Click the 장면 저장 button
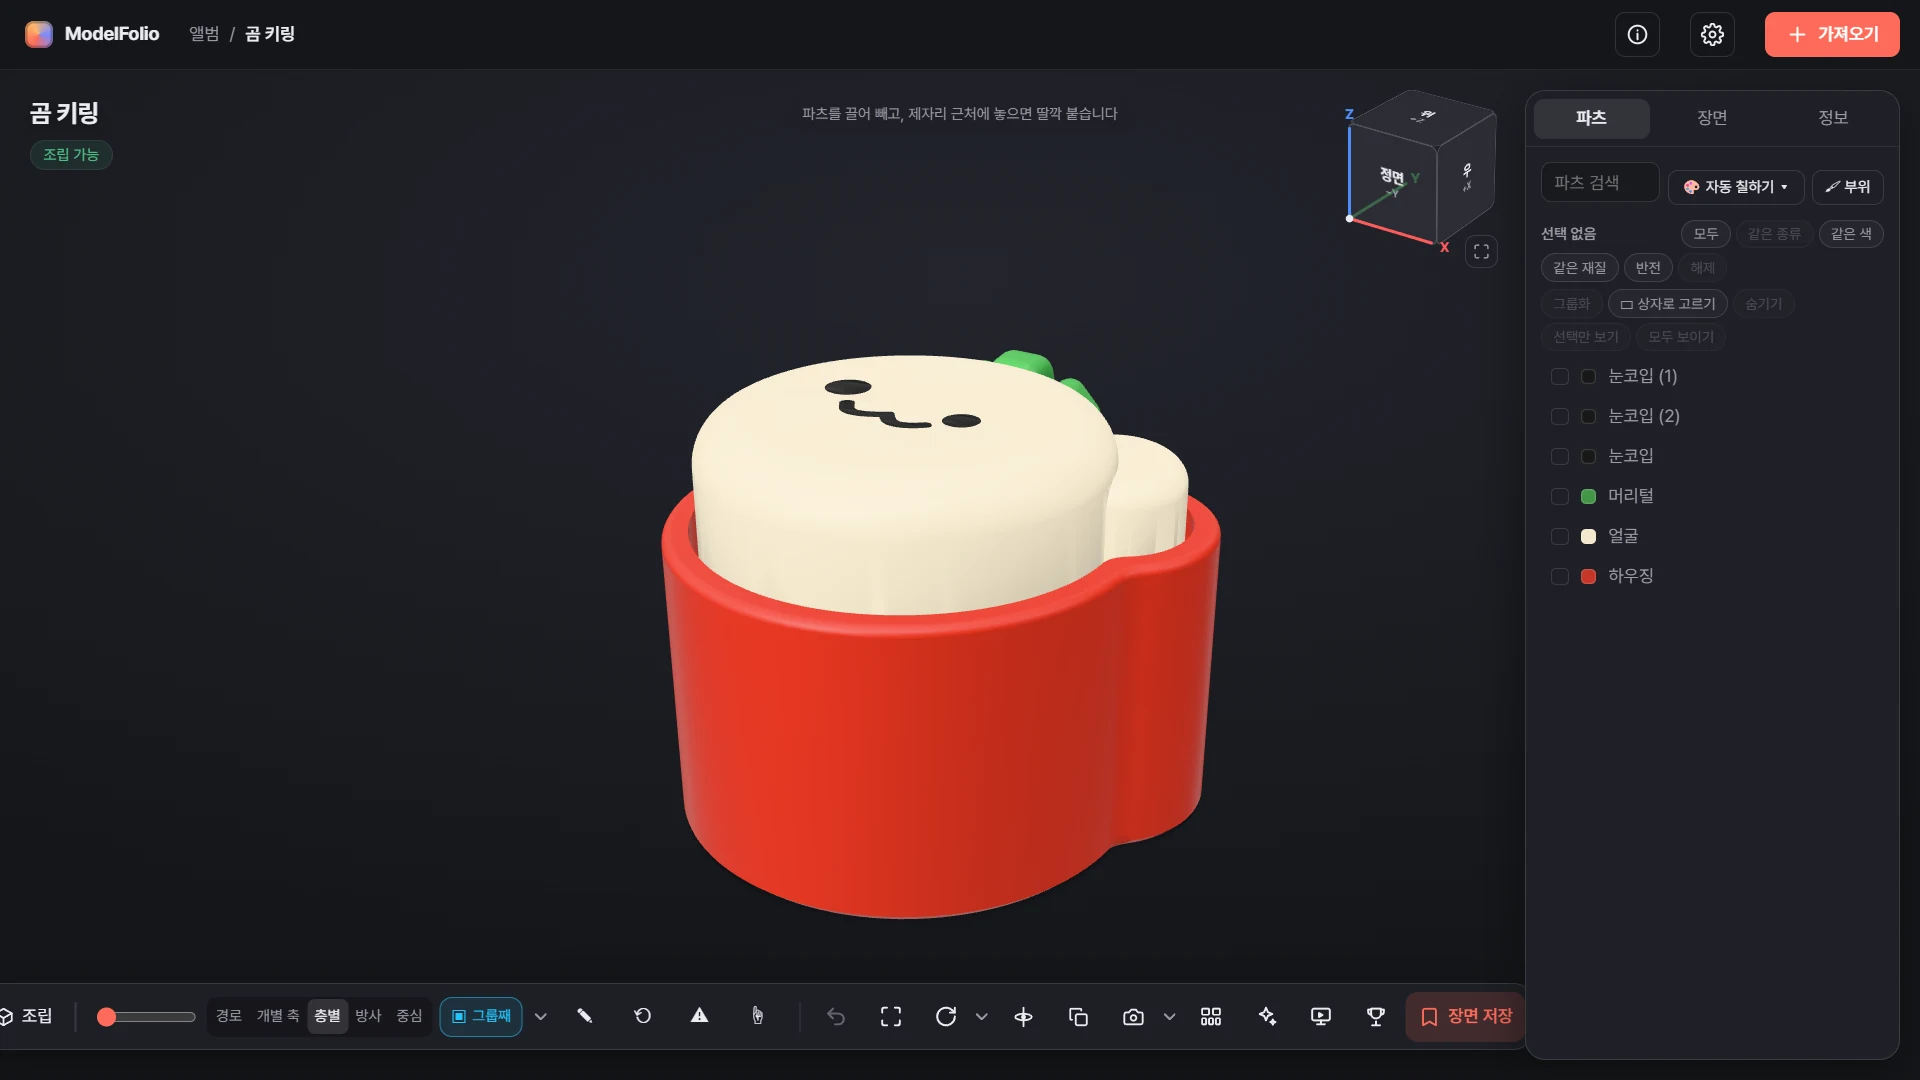 1466,1017
